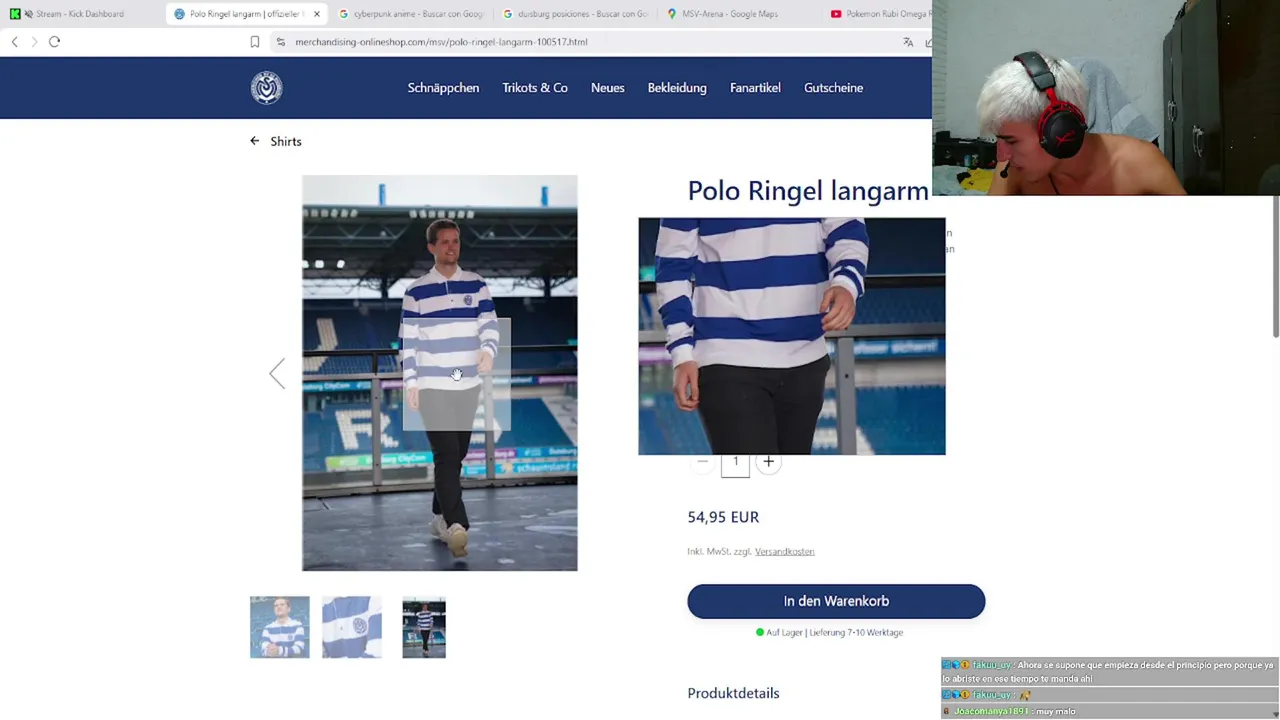Click the translate page icon
Image resolution: width=1280 pixels, height=720 pixels.
(x=908, y=42)
